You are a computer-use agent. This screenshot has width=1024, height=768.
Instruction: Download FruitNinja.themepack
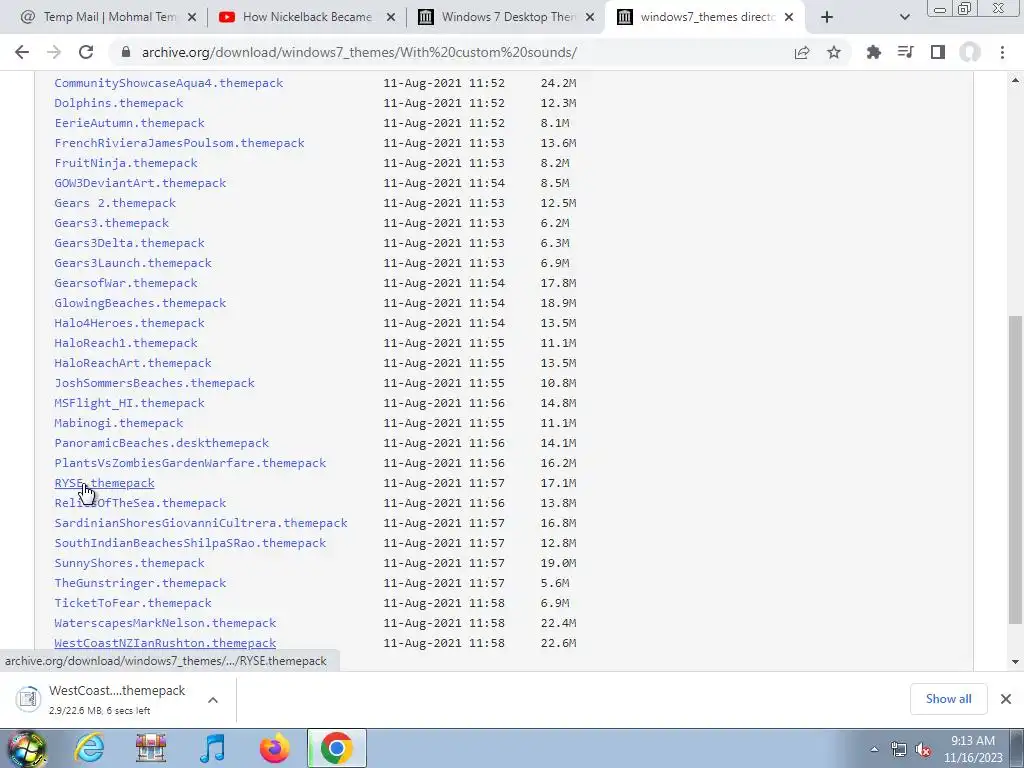pyautogui.click(x=126, y=163)
